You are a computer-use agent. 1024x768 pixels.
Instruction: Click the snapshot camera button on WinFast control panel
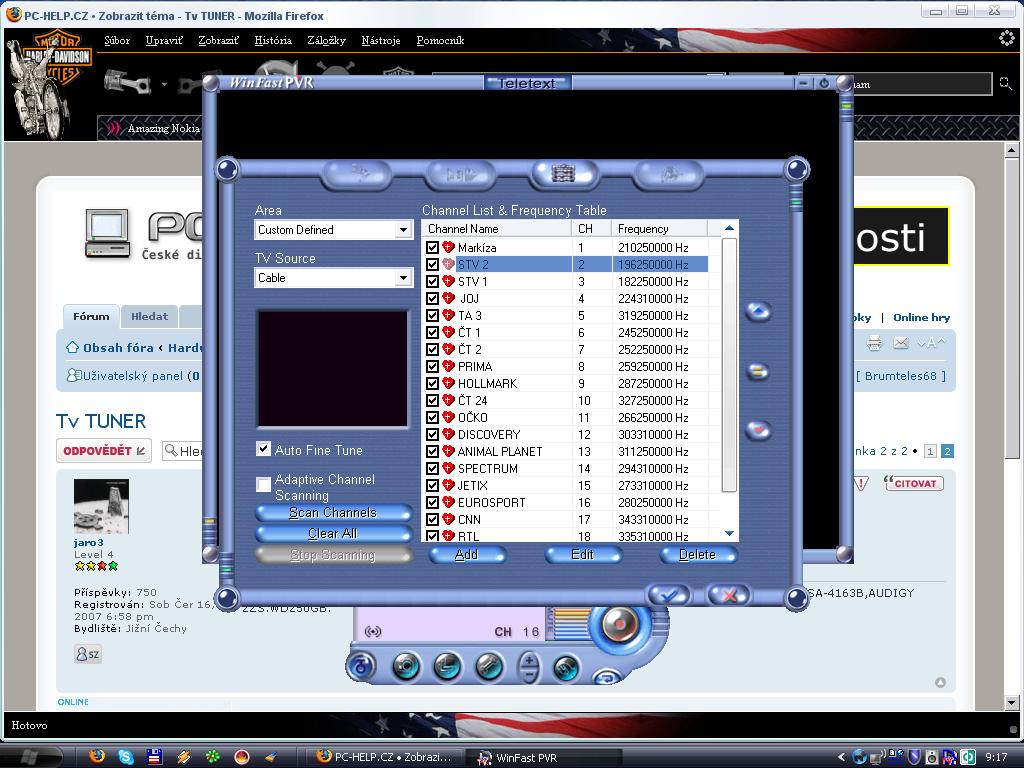(406, 665)
